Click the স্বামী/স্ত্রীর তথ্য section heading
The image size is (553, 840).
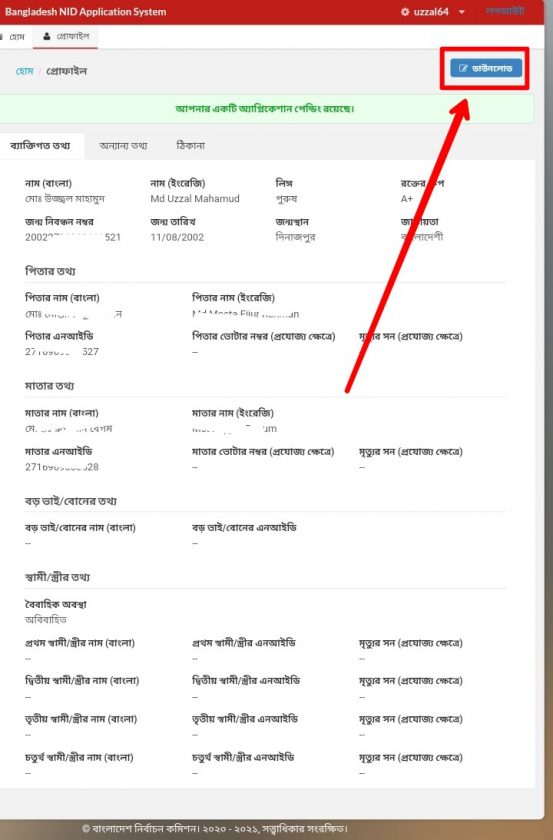[x=58, y=577]
